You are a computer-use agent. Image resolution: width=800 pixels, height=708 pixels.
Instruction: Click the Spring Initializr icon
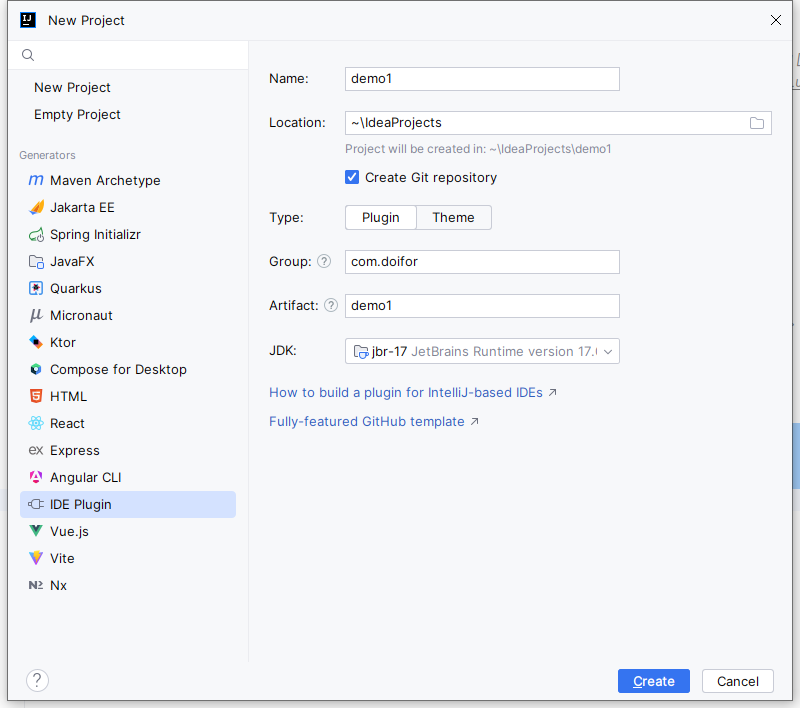point(36,235)
